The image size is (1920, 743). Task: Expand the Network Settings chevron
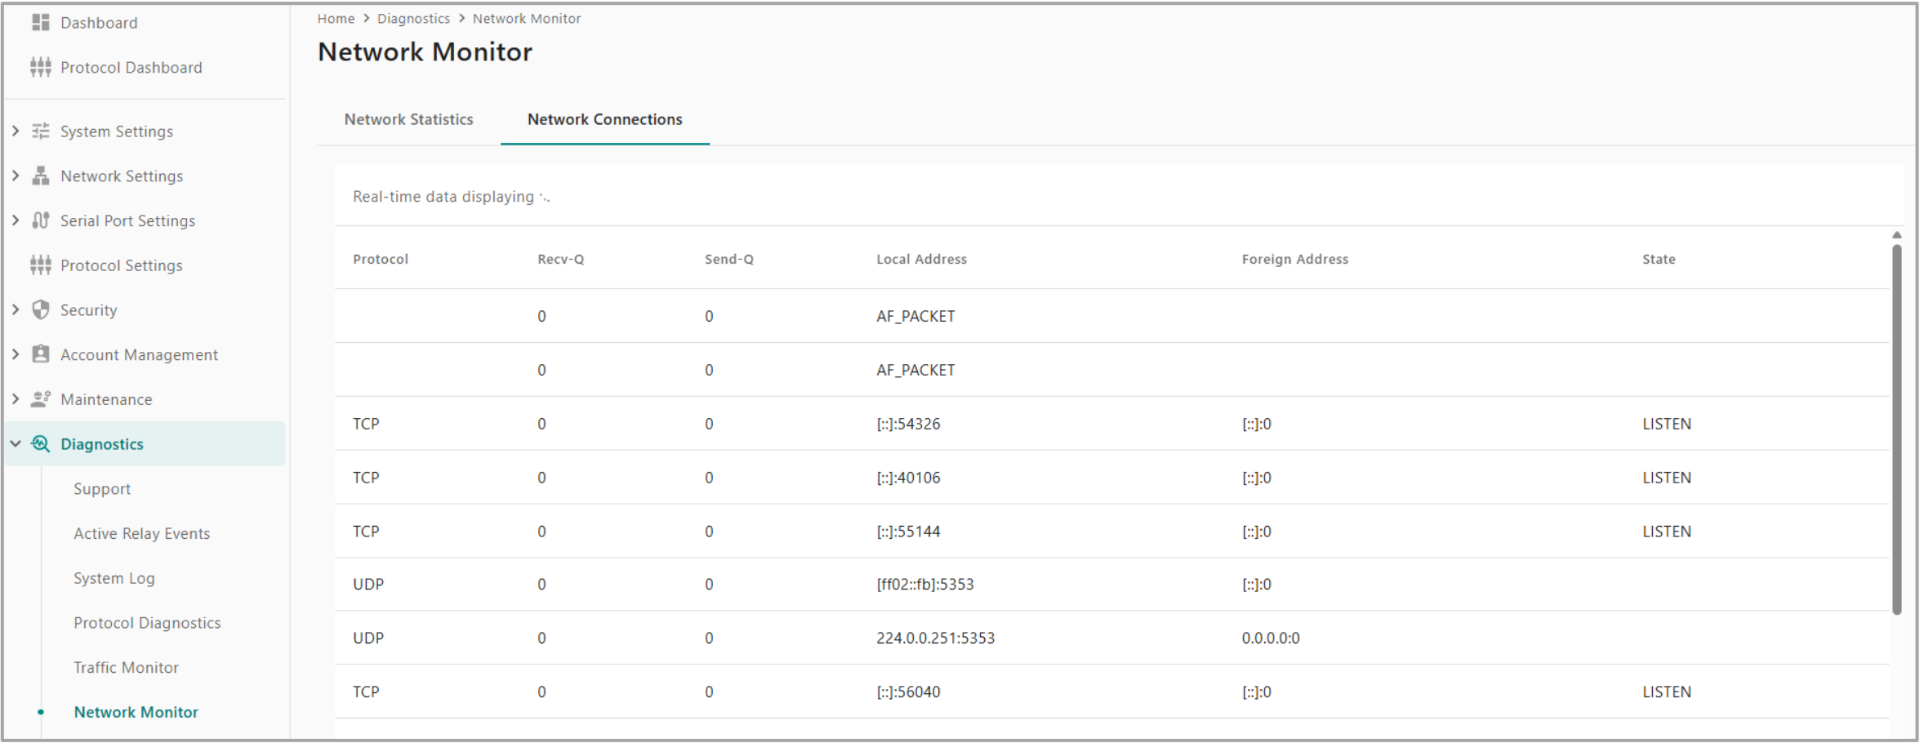coord(15,176)
